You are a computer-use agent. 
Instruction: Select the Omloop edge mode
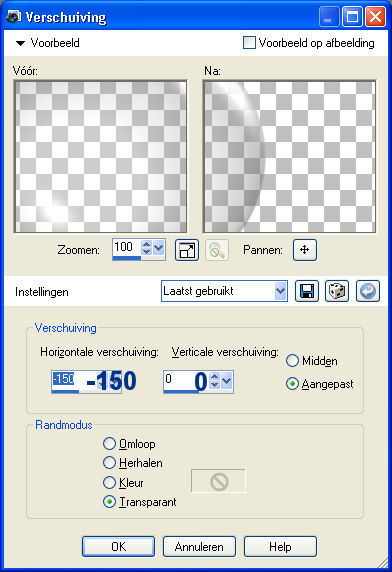[x=109, y=444]
